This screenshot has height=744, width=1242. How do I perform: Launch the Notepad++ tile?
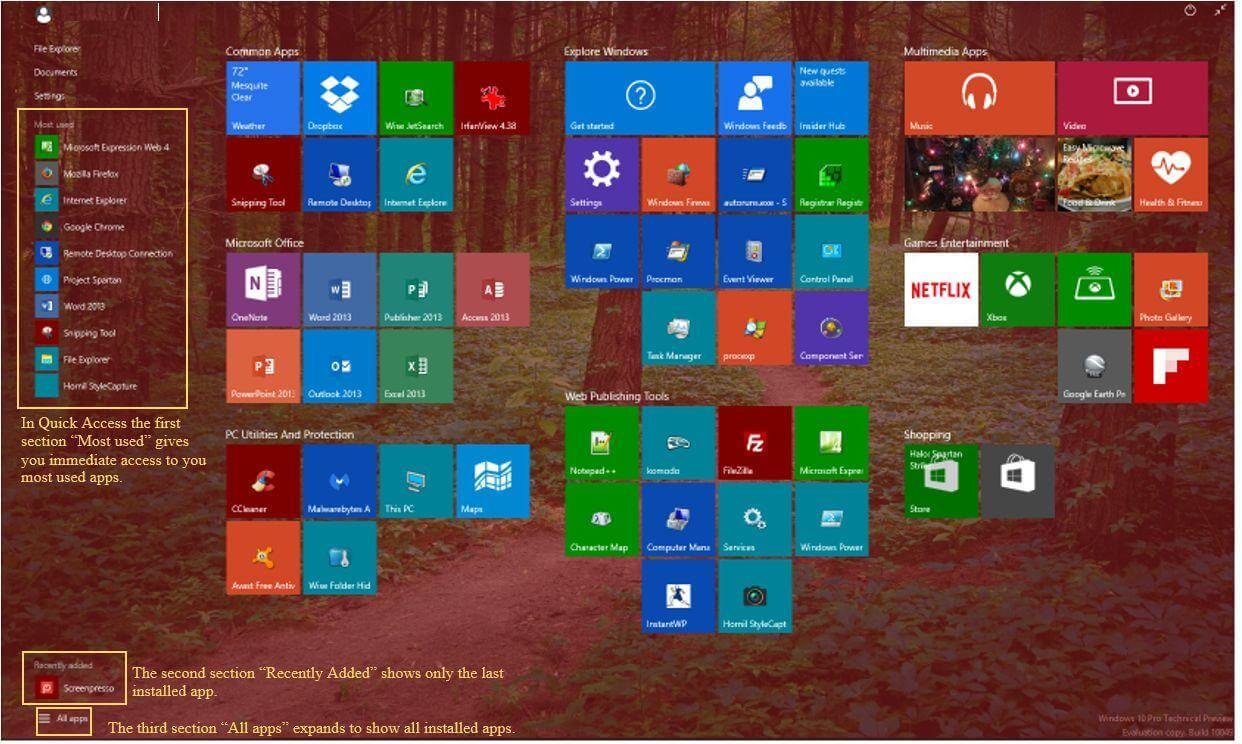[x=602, y=443]
